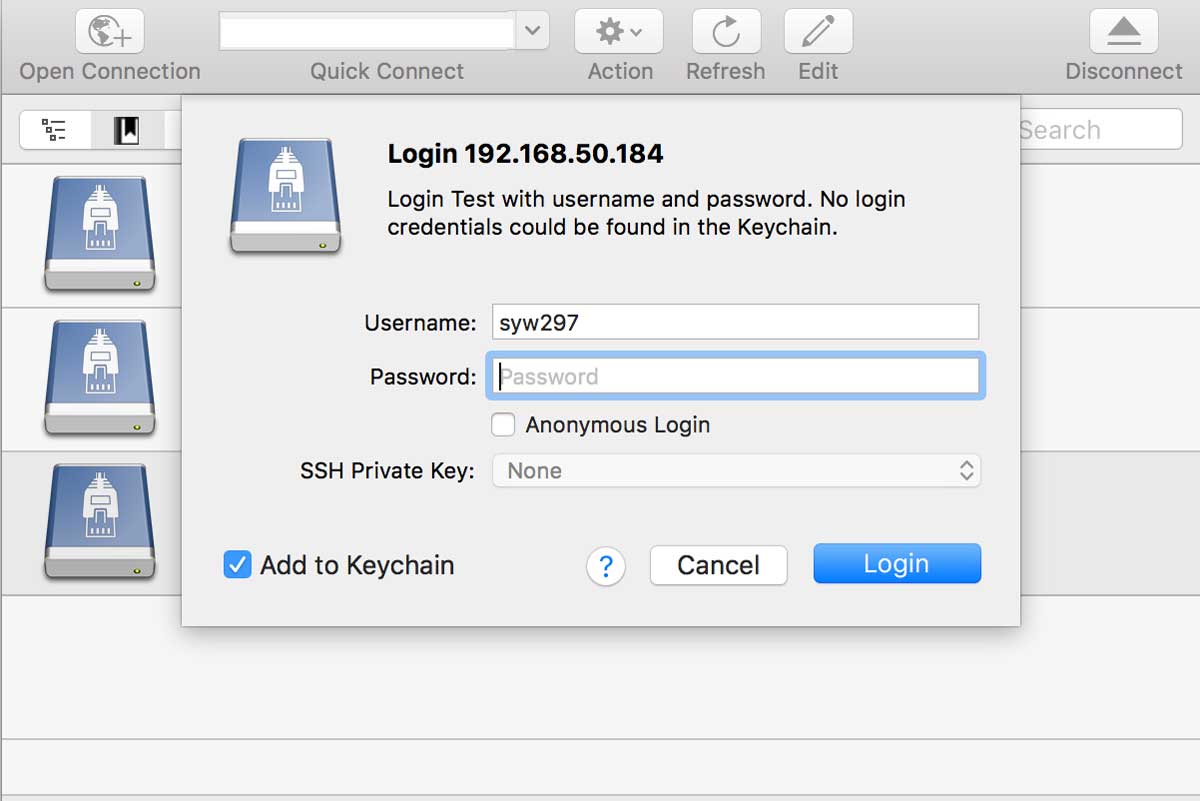1200x801 pixels.
Task: Switch to outline list view icon
Action: pos(54,130)
